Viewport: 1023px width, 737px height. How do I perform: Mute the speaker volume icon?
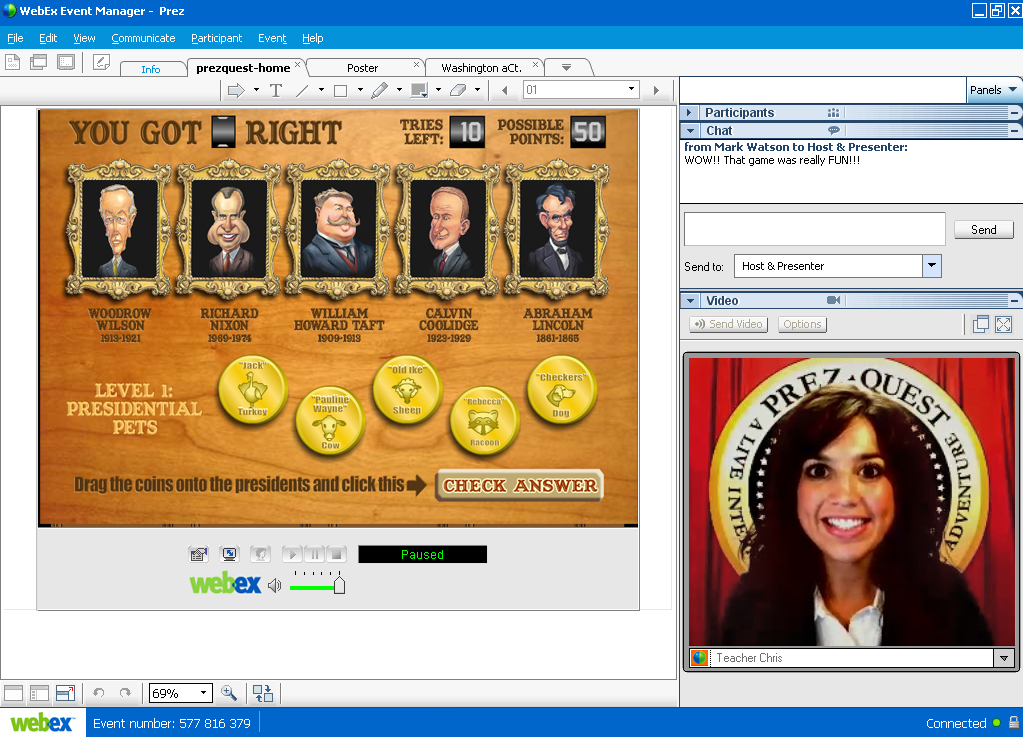pyautogui.click(x=275, y=585)
